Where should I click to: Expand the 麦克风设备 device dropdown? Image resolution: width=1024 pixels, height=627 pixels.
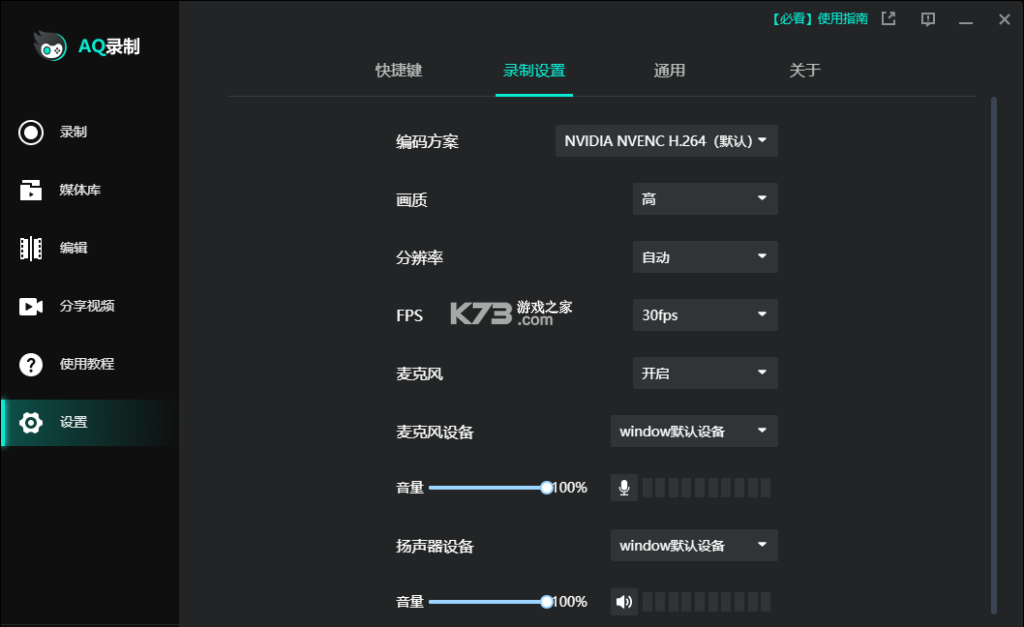(694, 431)
